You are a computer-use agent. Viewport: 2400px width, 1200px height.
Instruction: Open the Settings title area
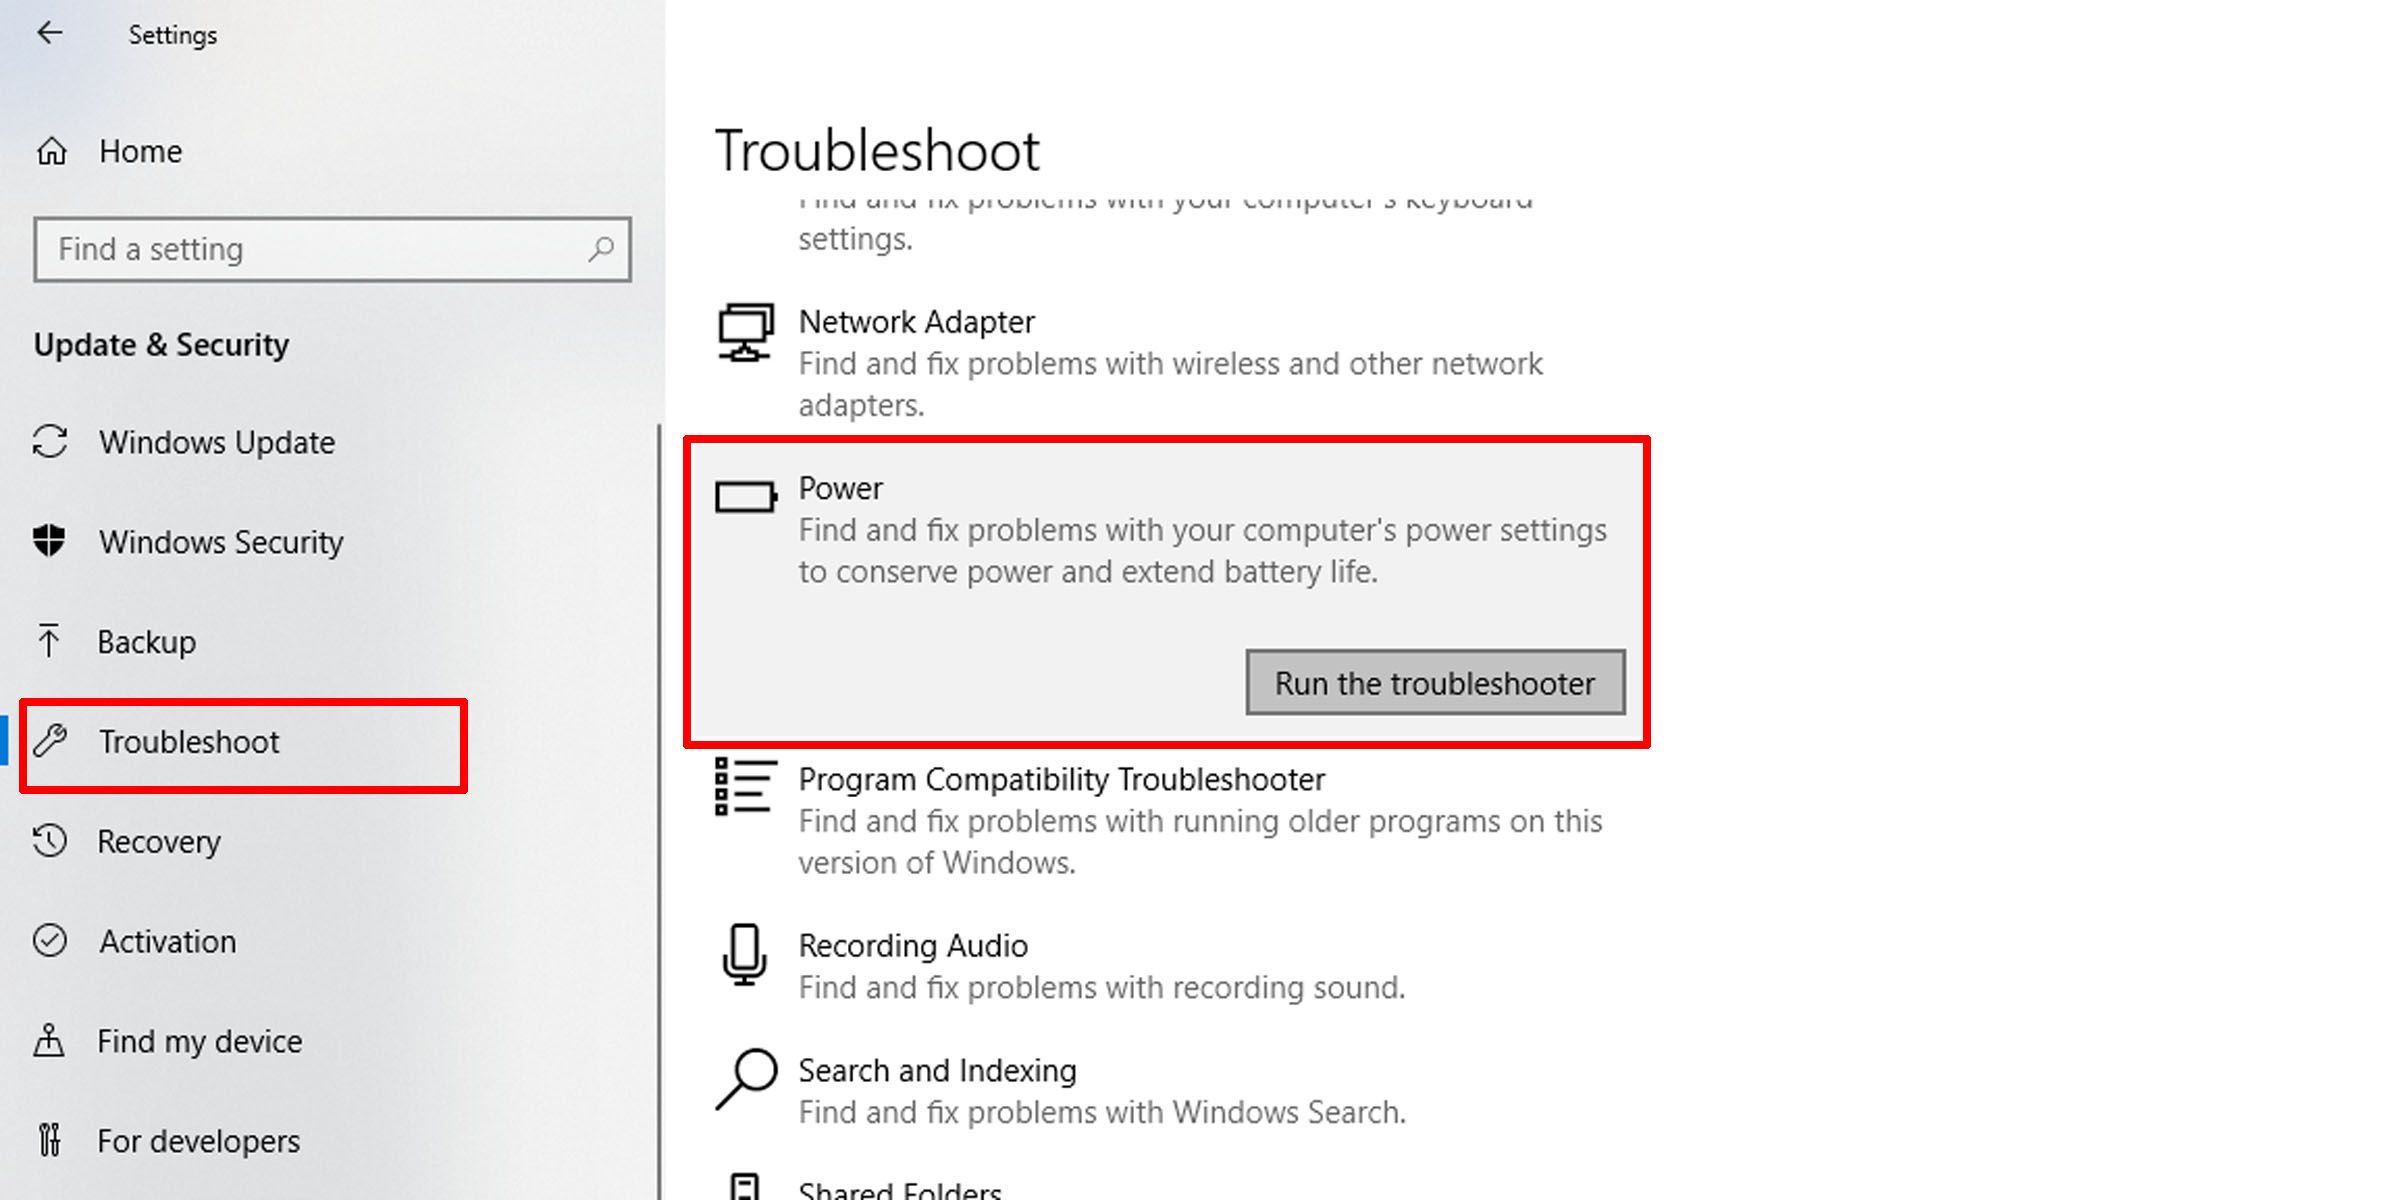(x=173, y=35)
